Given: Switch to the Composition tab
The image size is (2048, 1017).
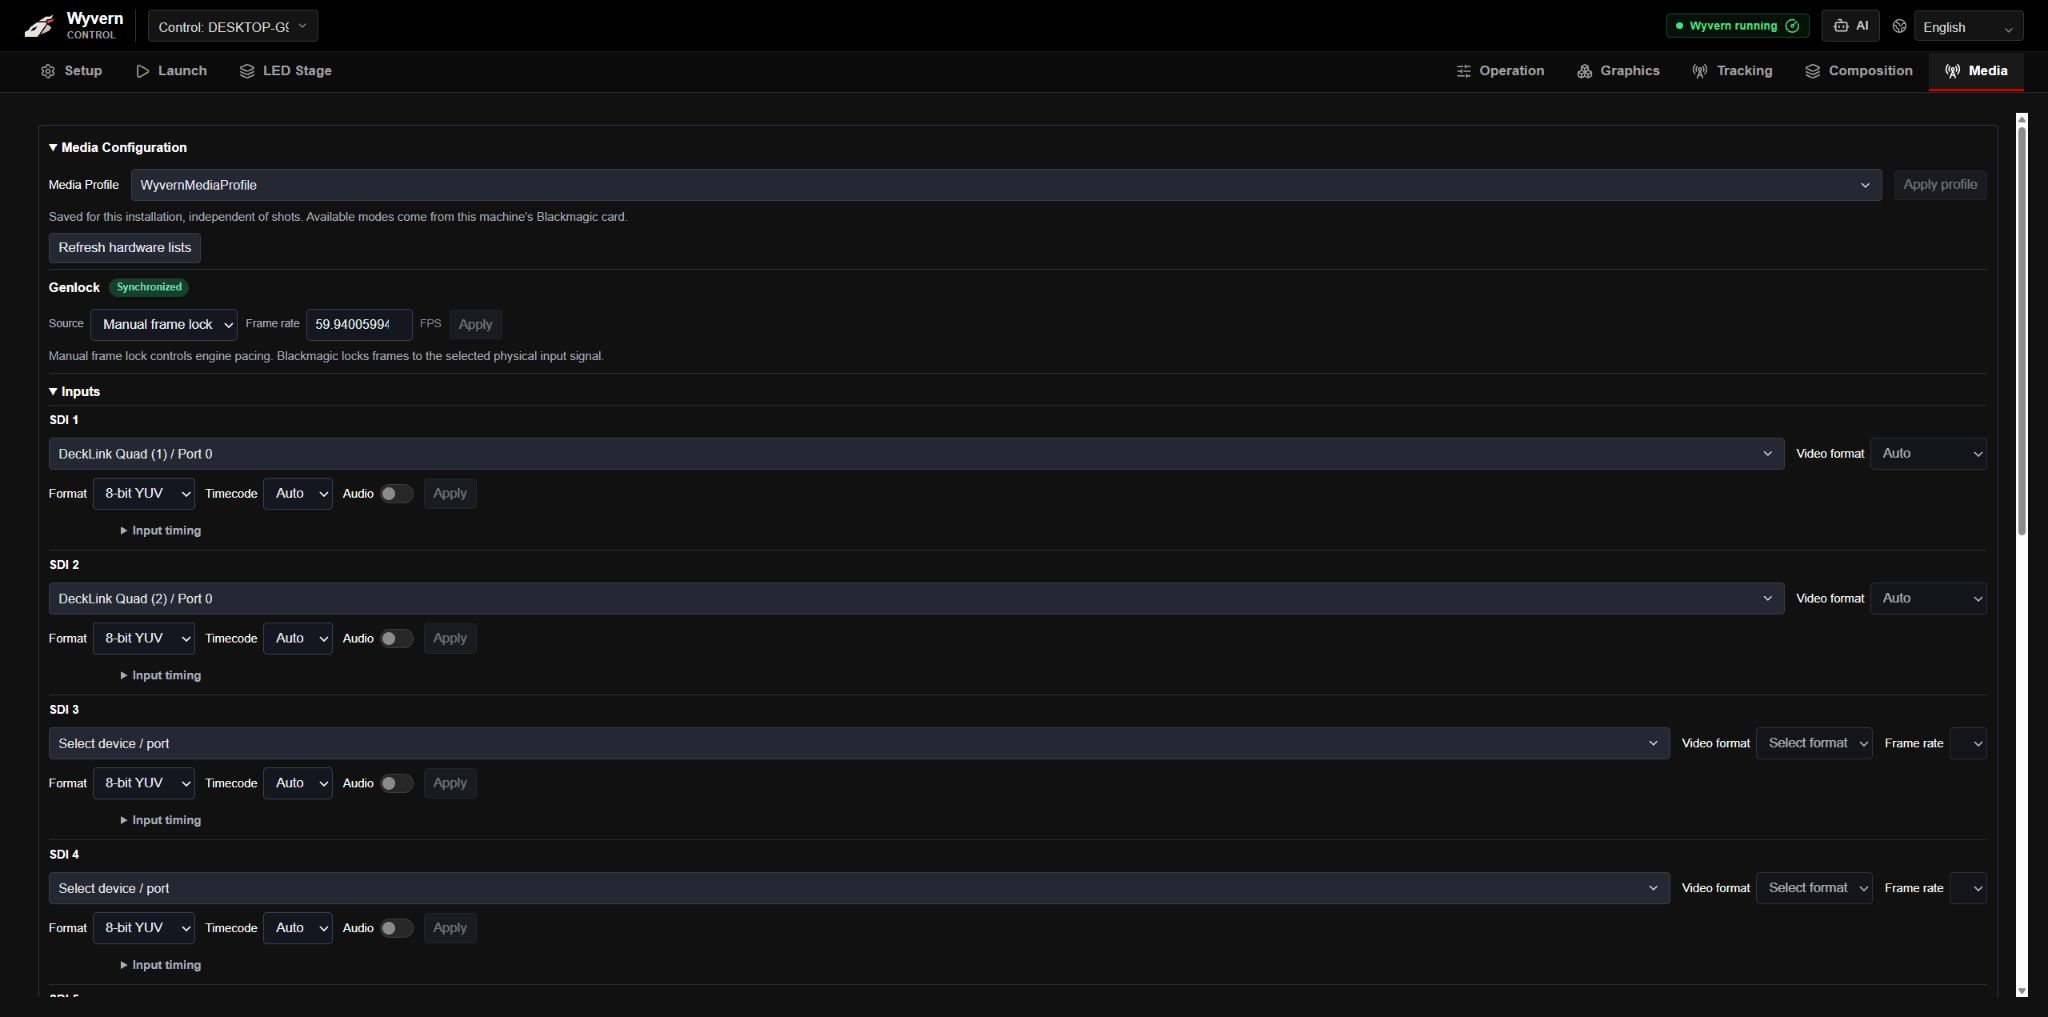Looking at the screenshot, I should pyautogui.click(x=1859, y=71).
